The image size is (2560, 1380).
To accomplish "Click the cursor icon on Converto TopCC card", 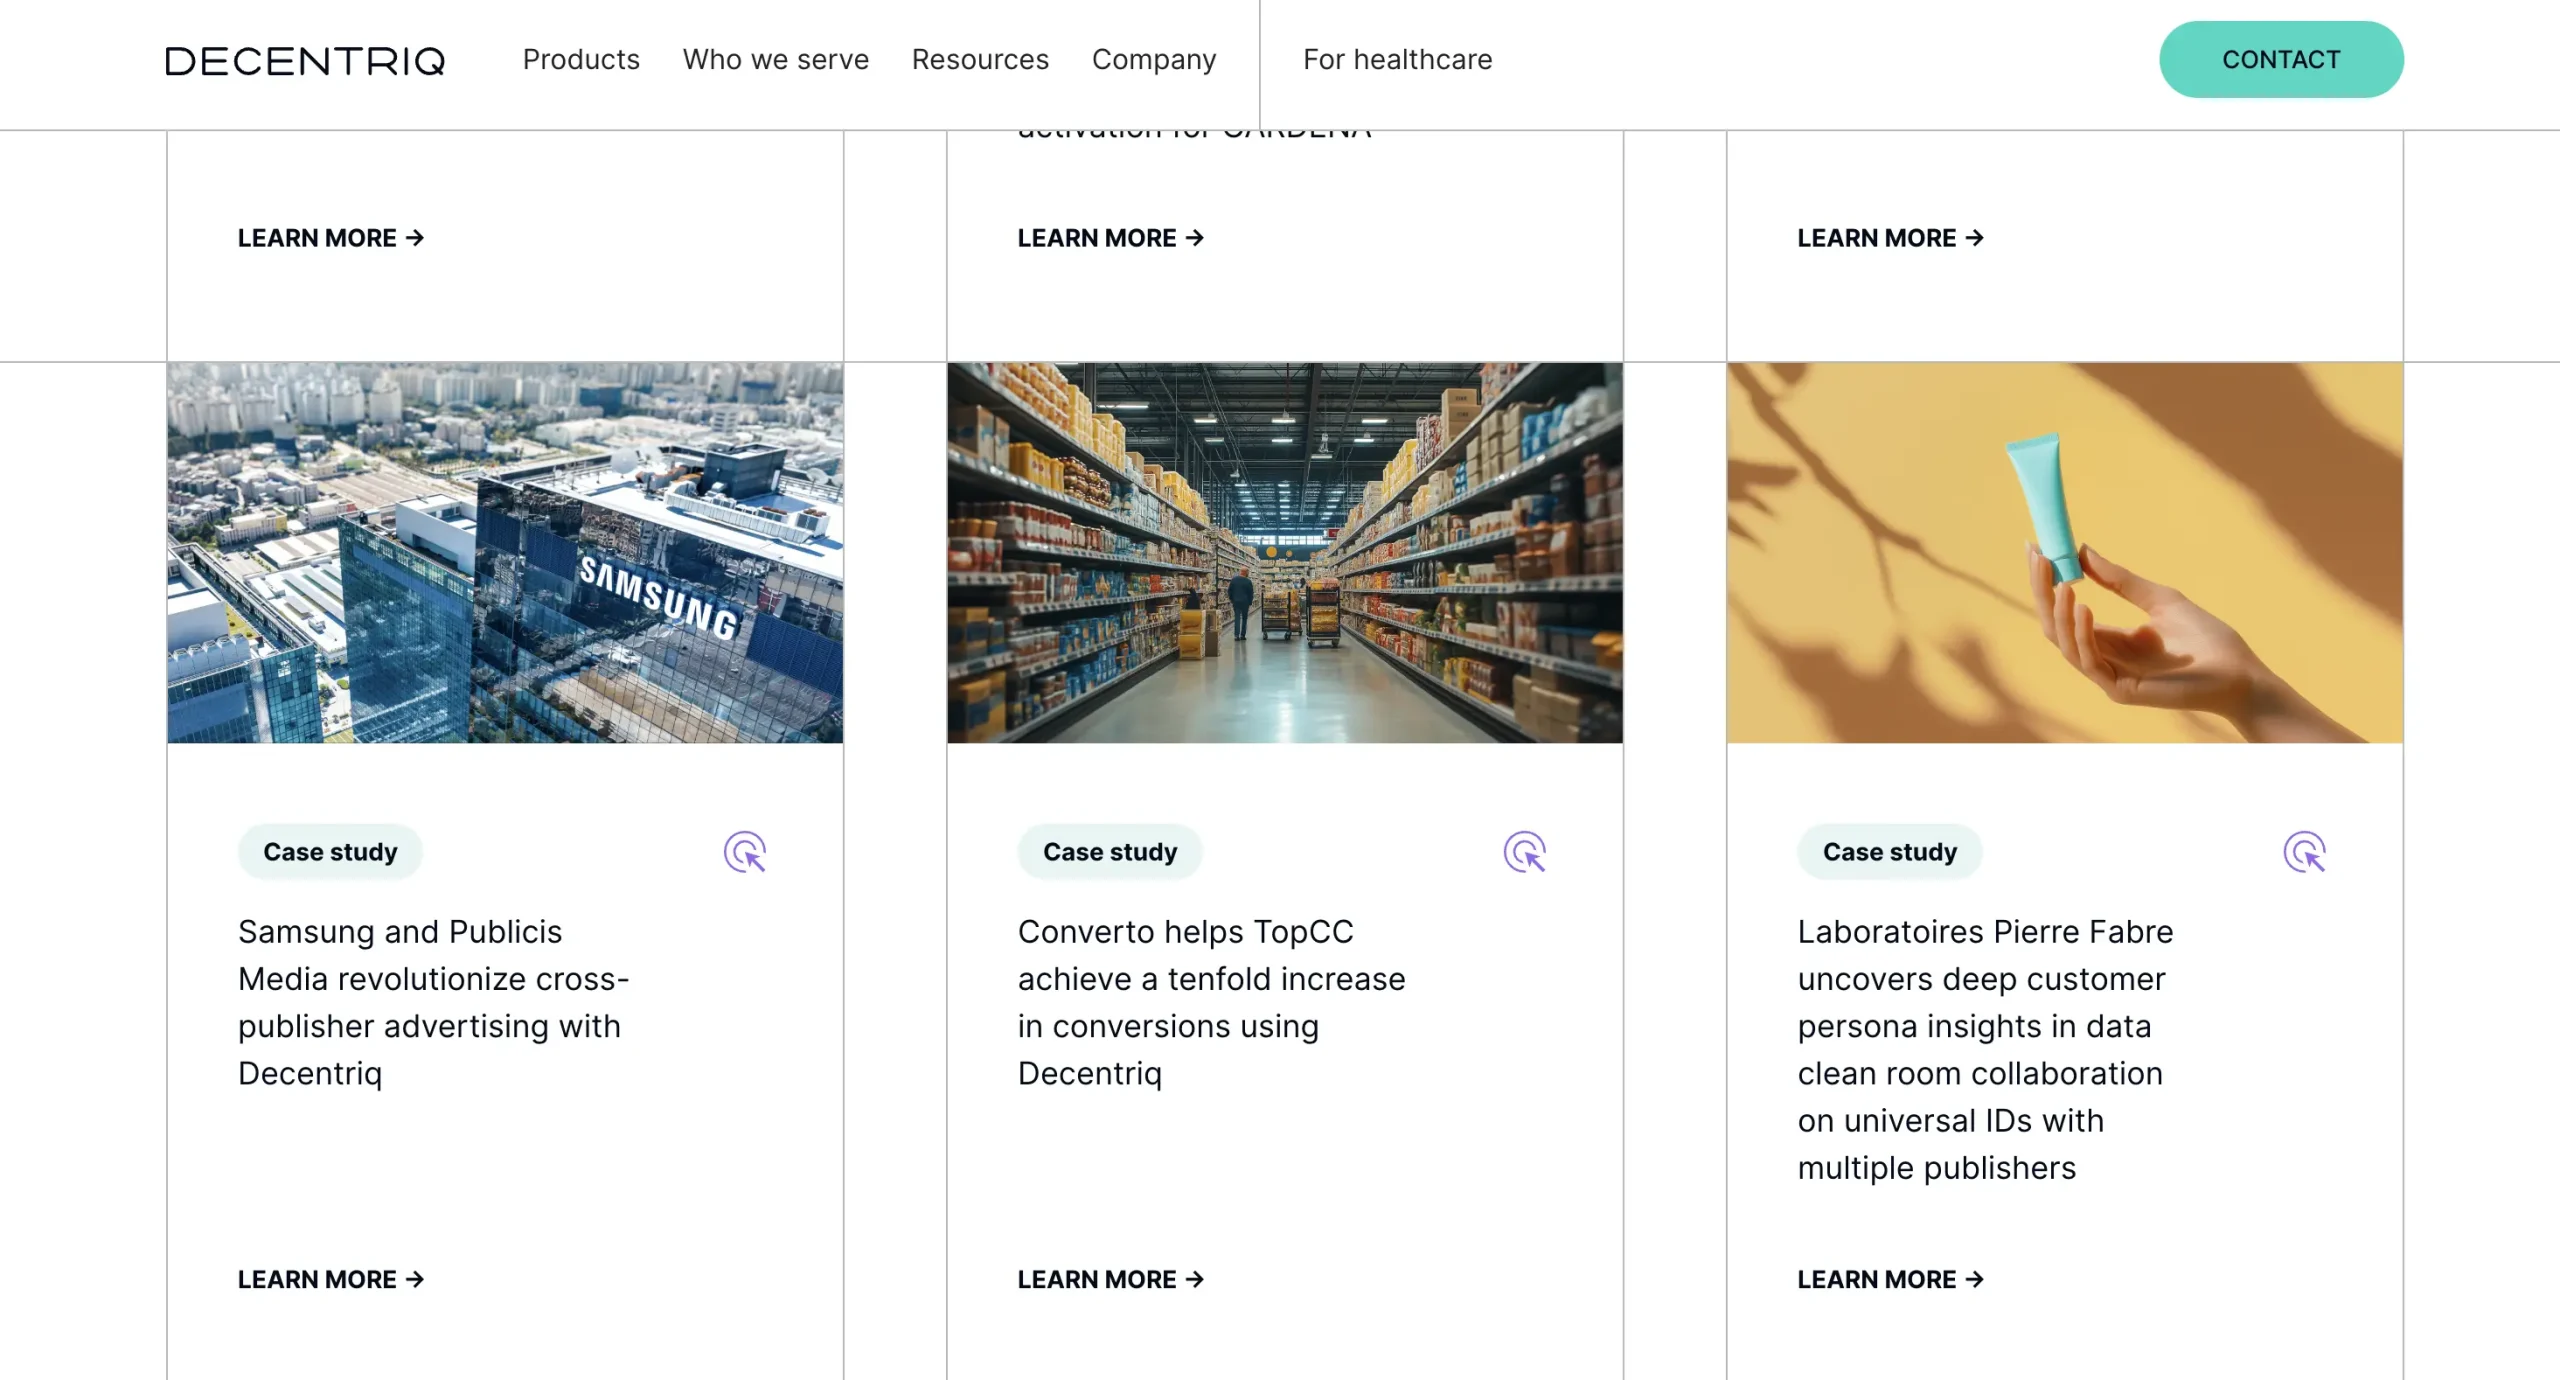I will click(1525, 852).
